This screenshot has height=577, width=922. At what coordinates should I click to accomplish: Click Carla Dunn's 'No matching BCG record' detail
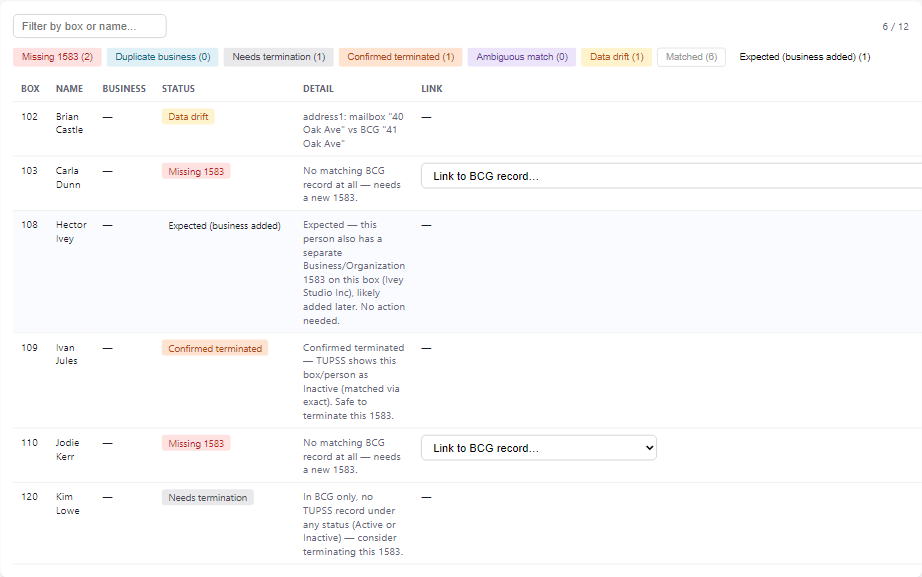(352, 184)
